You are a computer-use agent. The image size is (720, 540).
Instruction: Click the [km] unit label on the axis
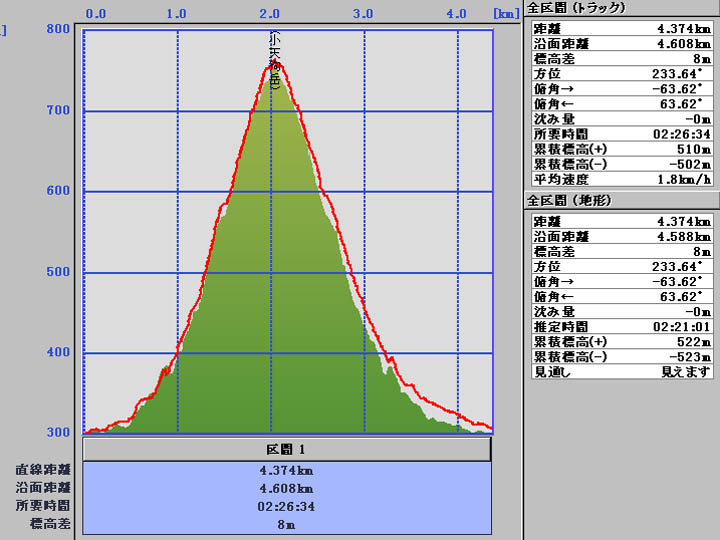coord(504,14)
